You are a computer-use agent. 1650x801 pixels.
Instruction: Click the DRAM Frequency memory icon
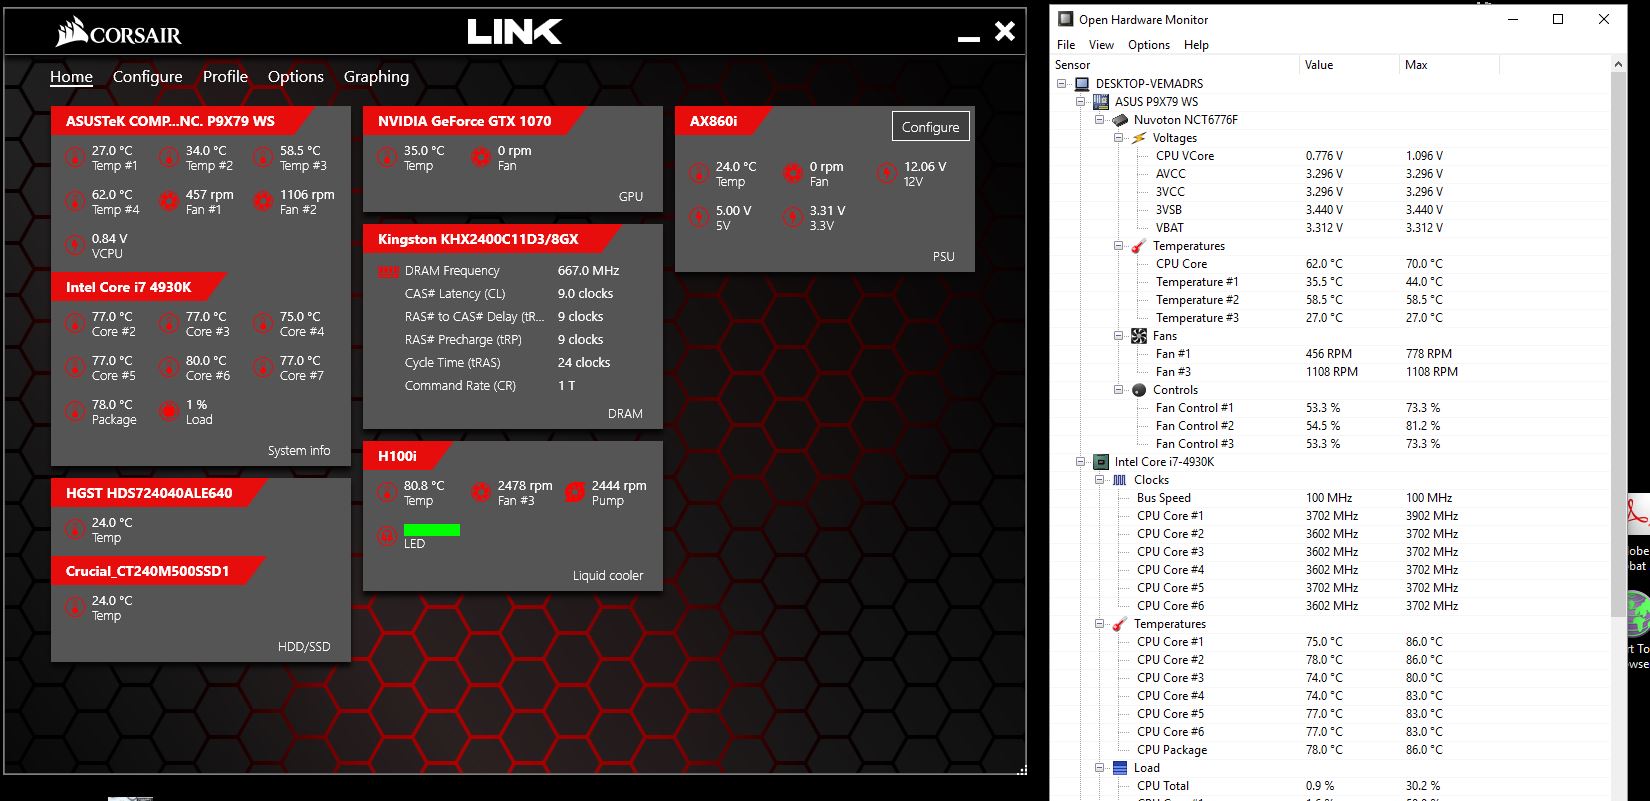point(388,271)
